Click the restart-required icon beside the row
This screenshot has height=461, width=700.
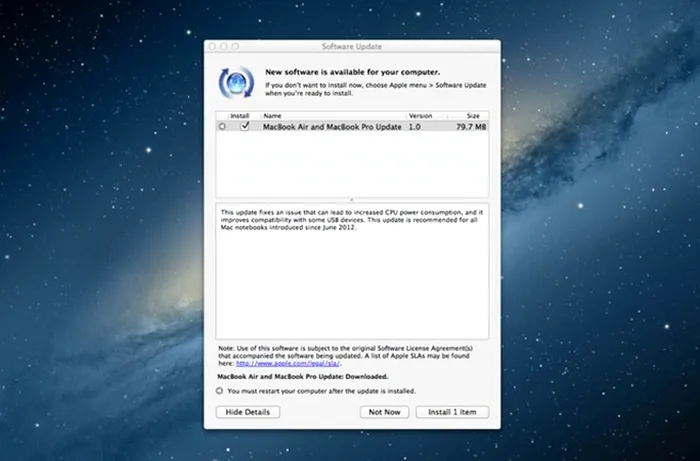[x=222, y=127]
